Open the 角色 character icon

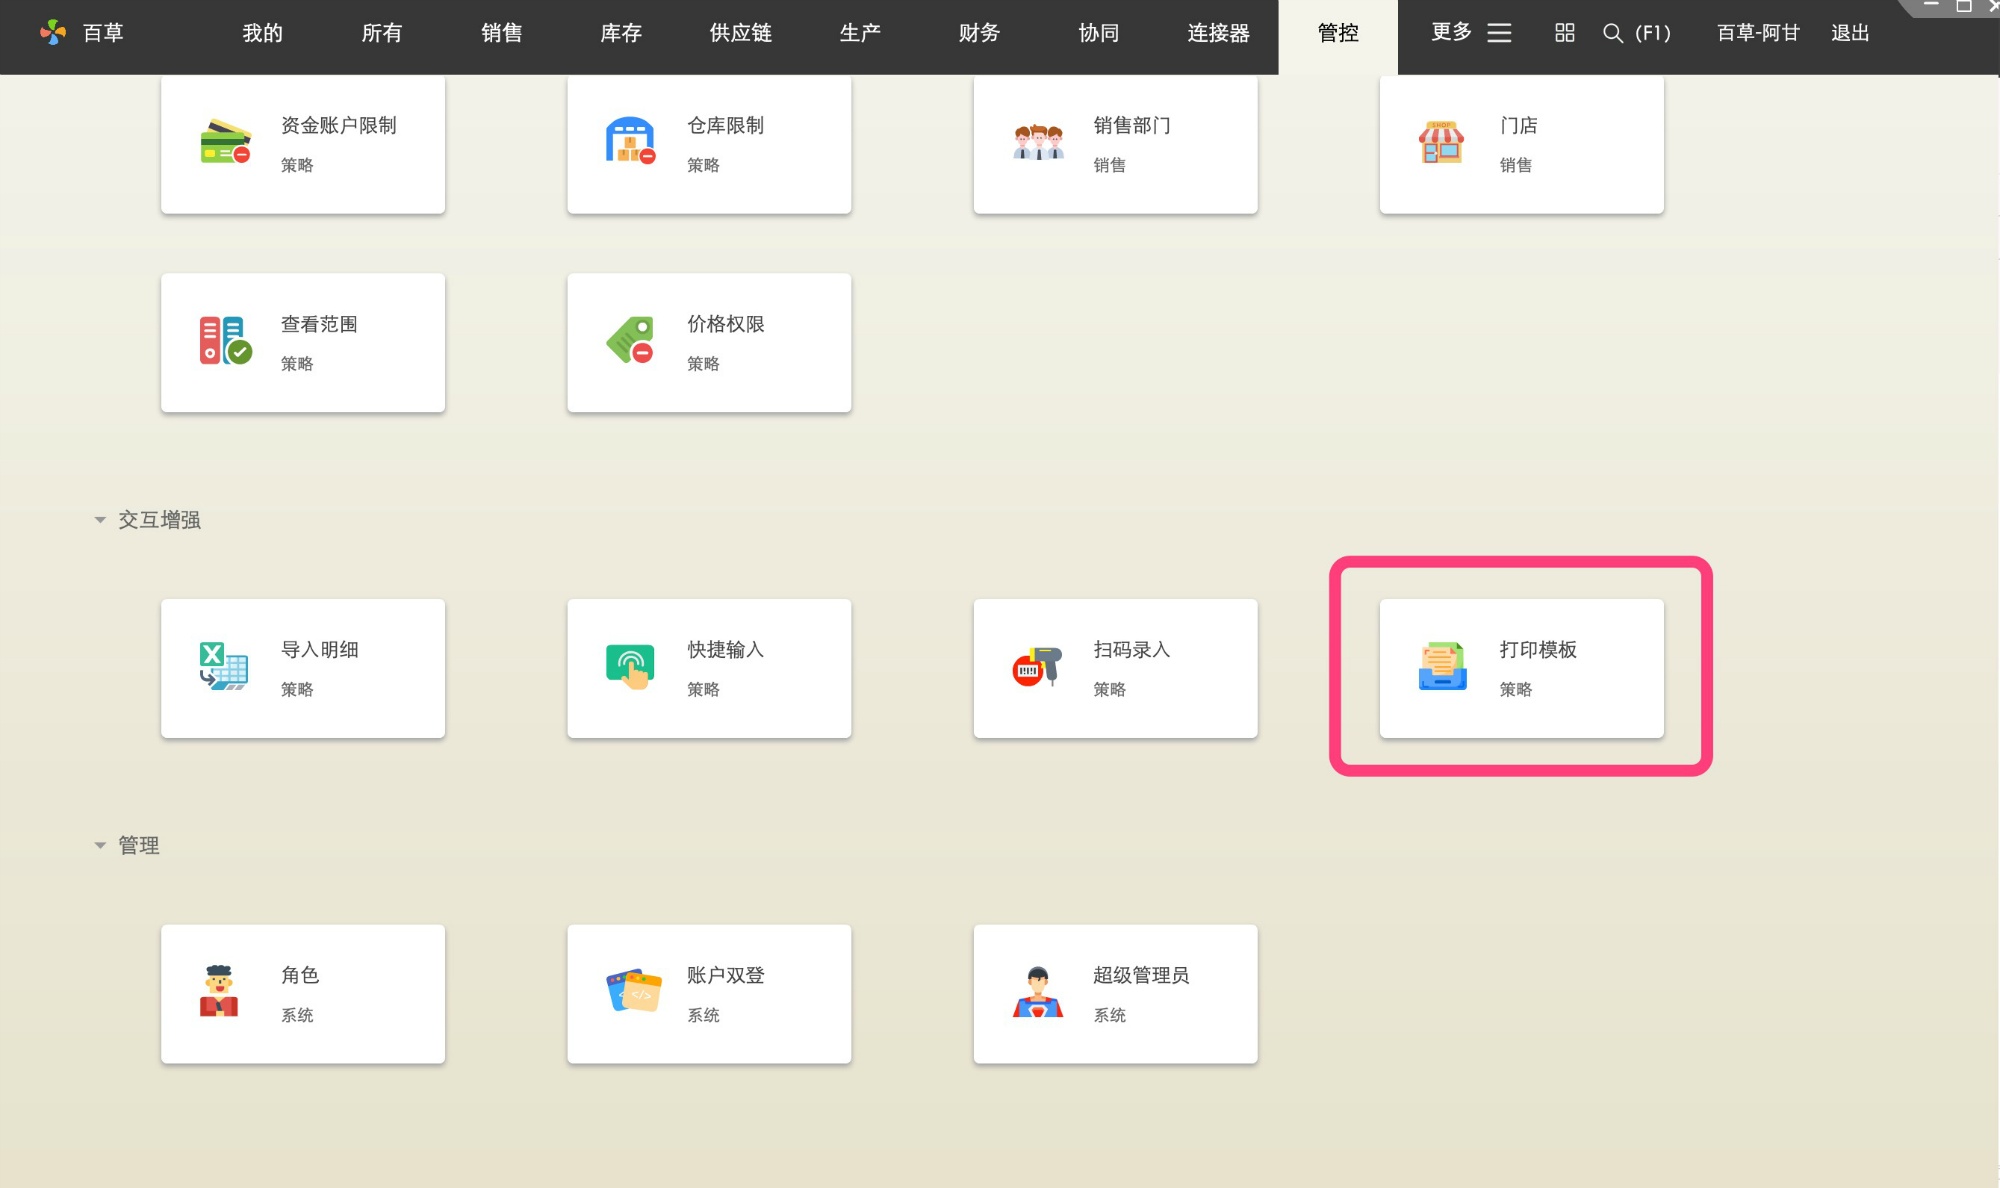pyautogui.click(x=219, y=991)
